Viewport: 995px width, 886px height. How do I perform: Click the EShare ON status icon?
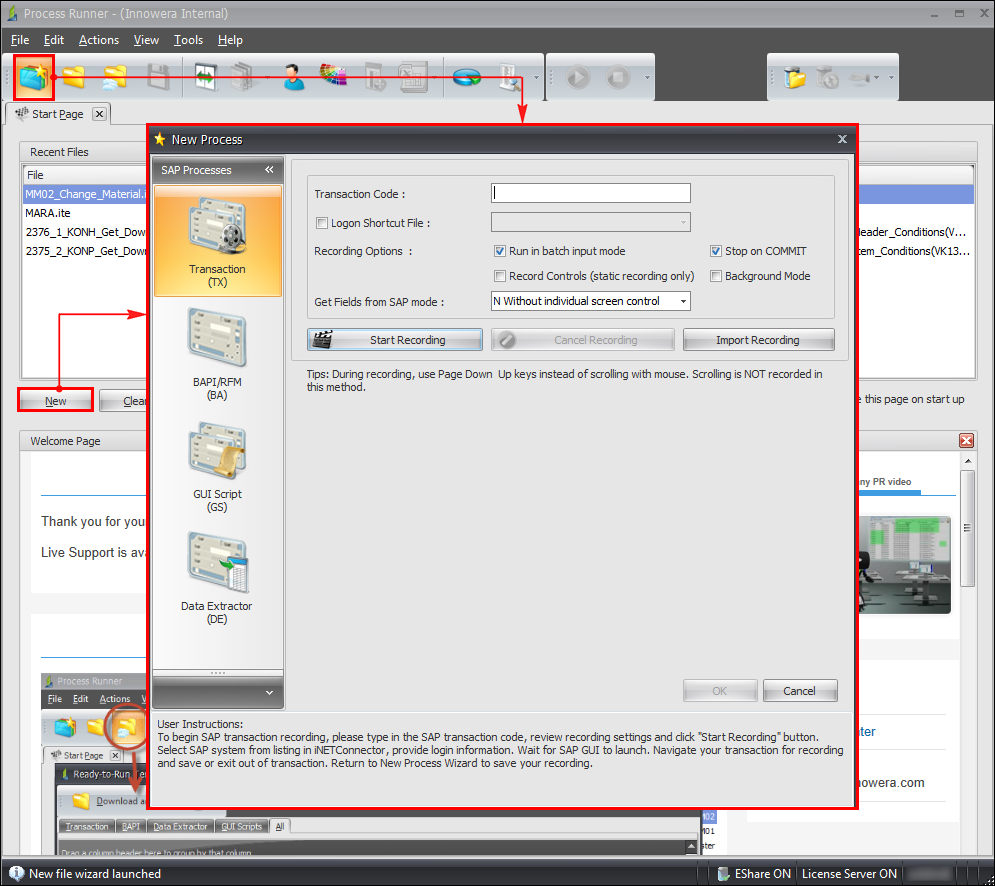[x=723, y=874]
